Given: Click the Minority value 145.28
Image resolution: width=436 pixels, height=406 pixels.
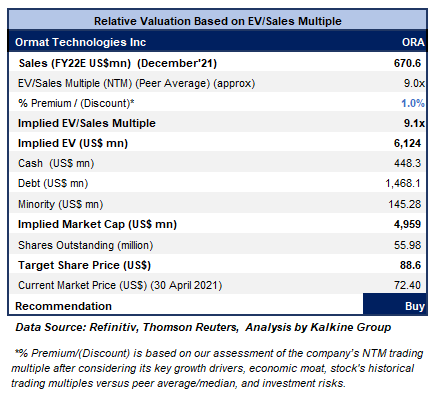Looking at the screenshot, I should [405, 204].
